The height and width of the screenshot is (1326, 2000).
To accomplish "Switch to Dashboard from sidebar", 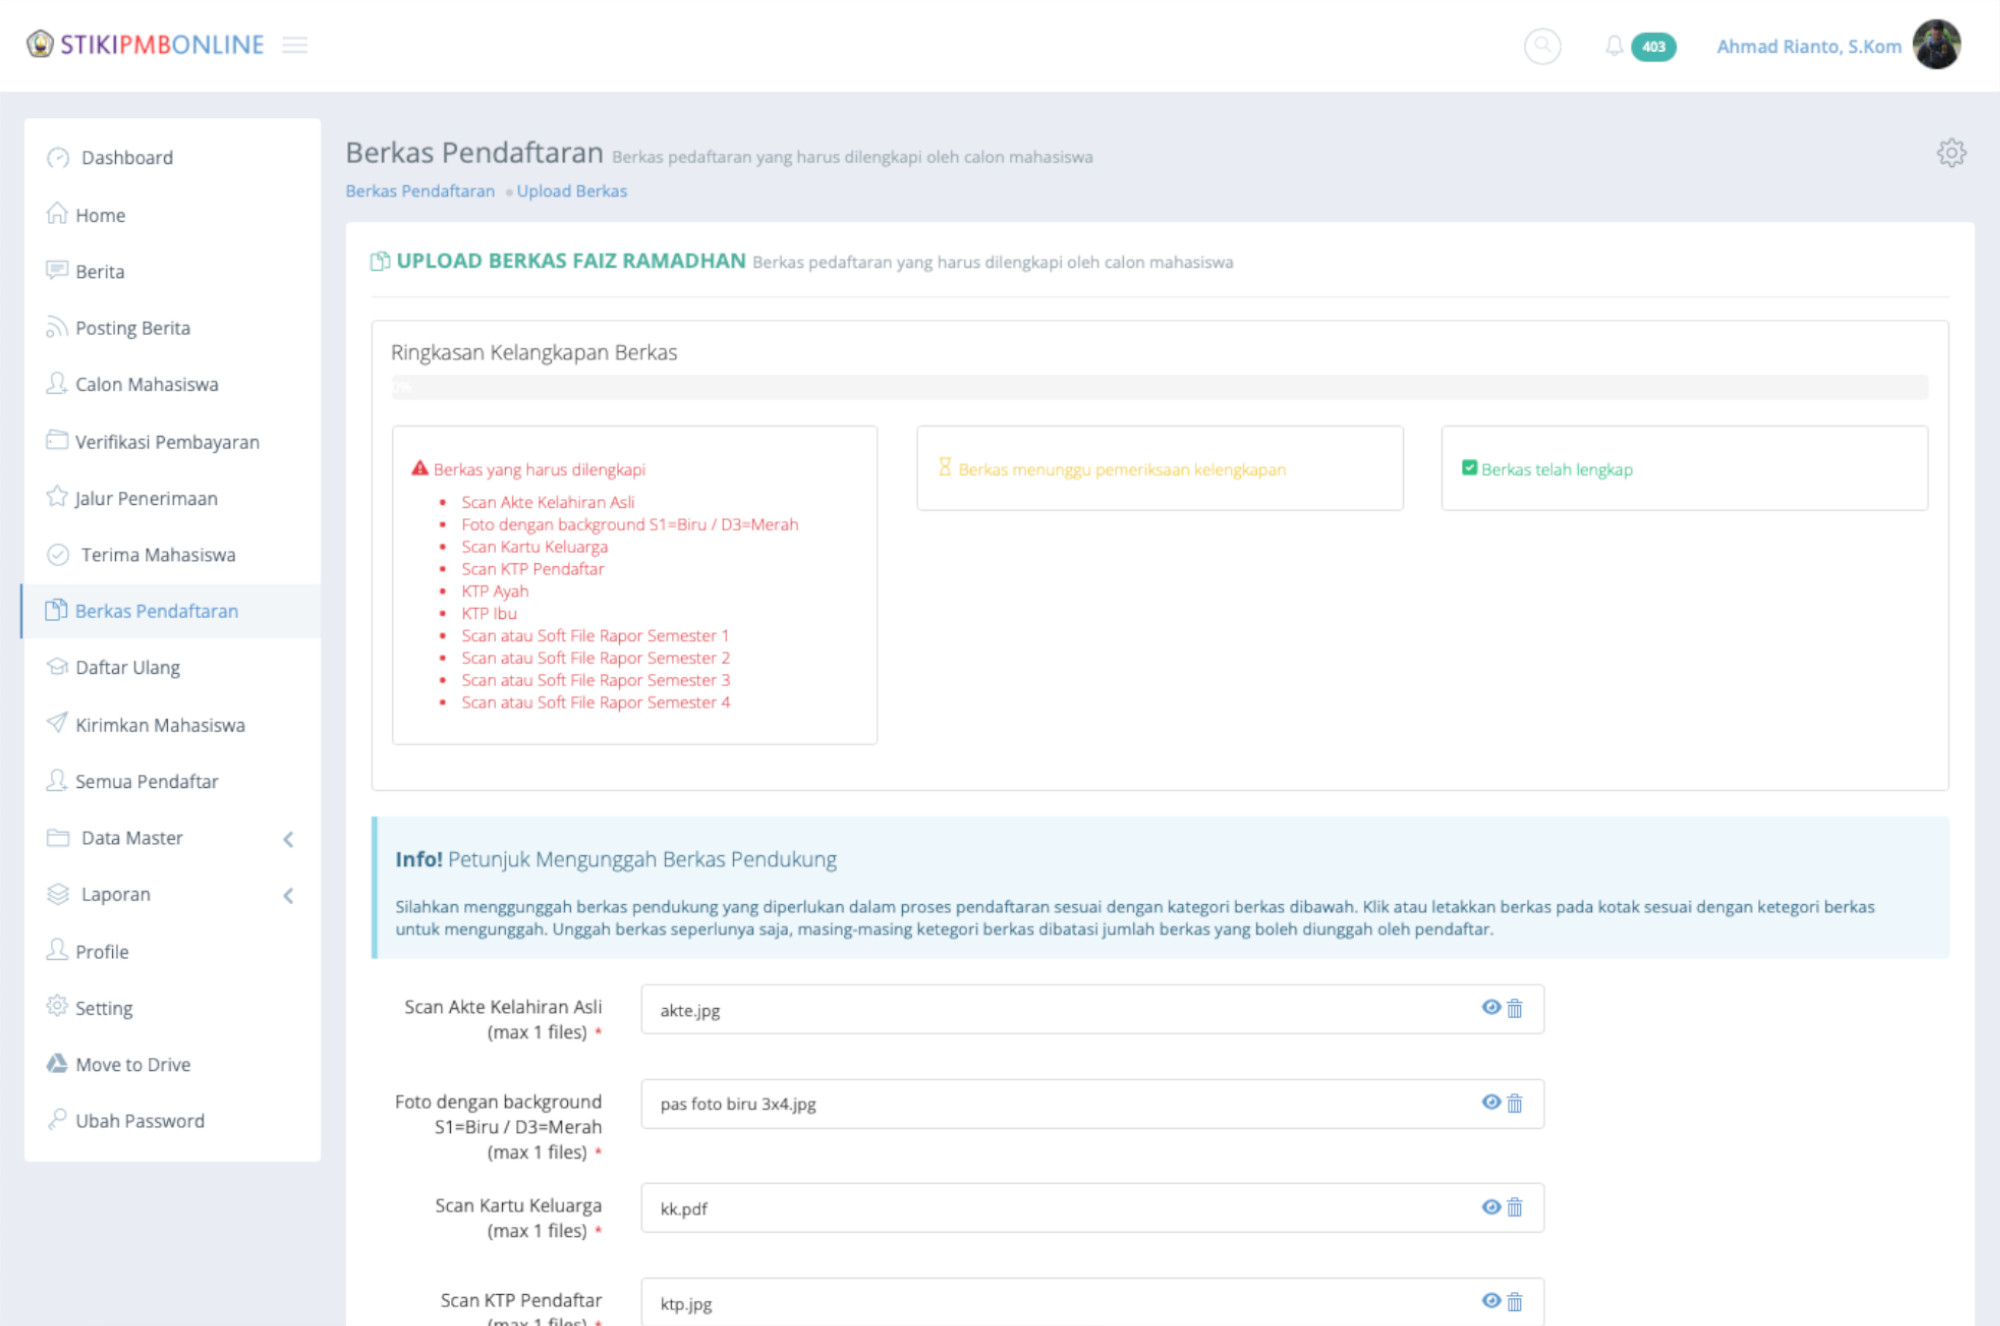I will pyautogui.click(x=124, y=157).
